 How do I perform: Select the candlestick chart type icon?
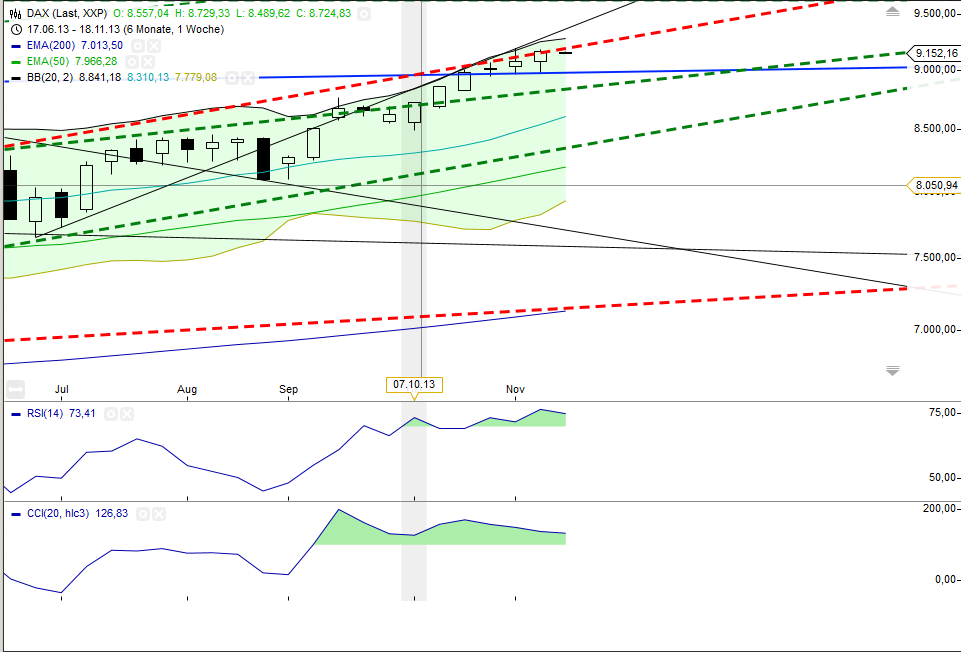[x=16, y=13]
